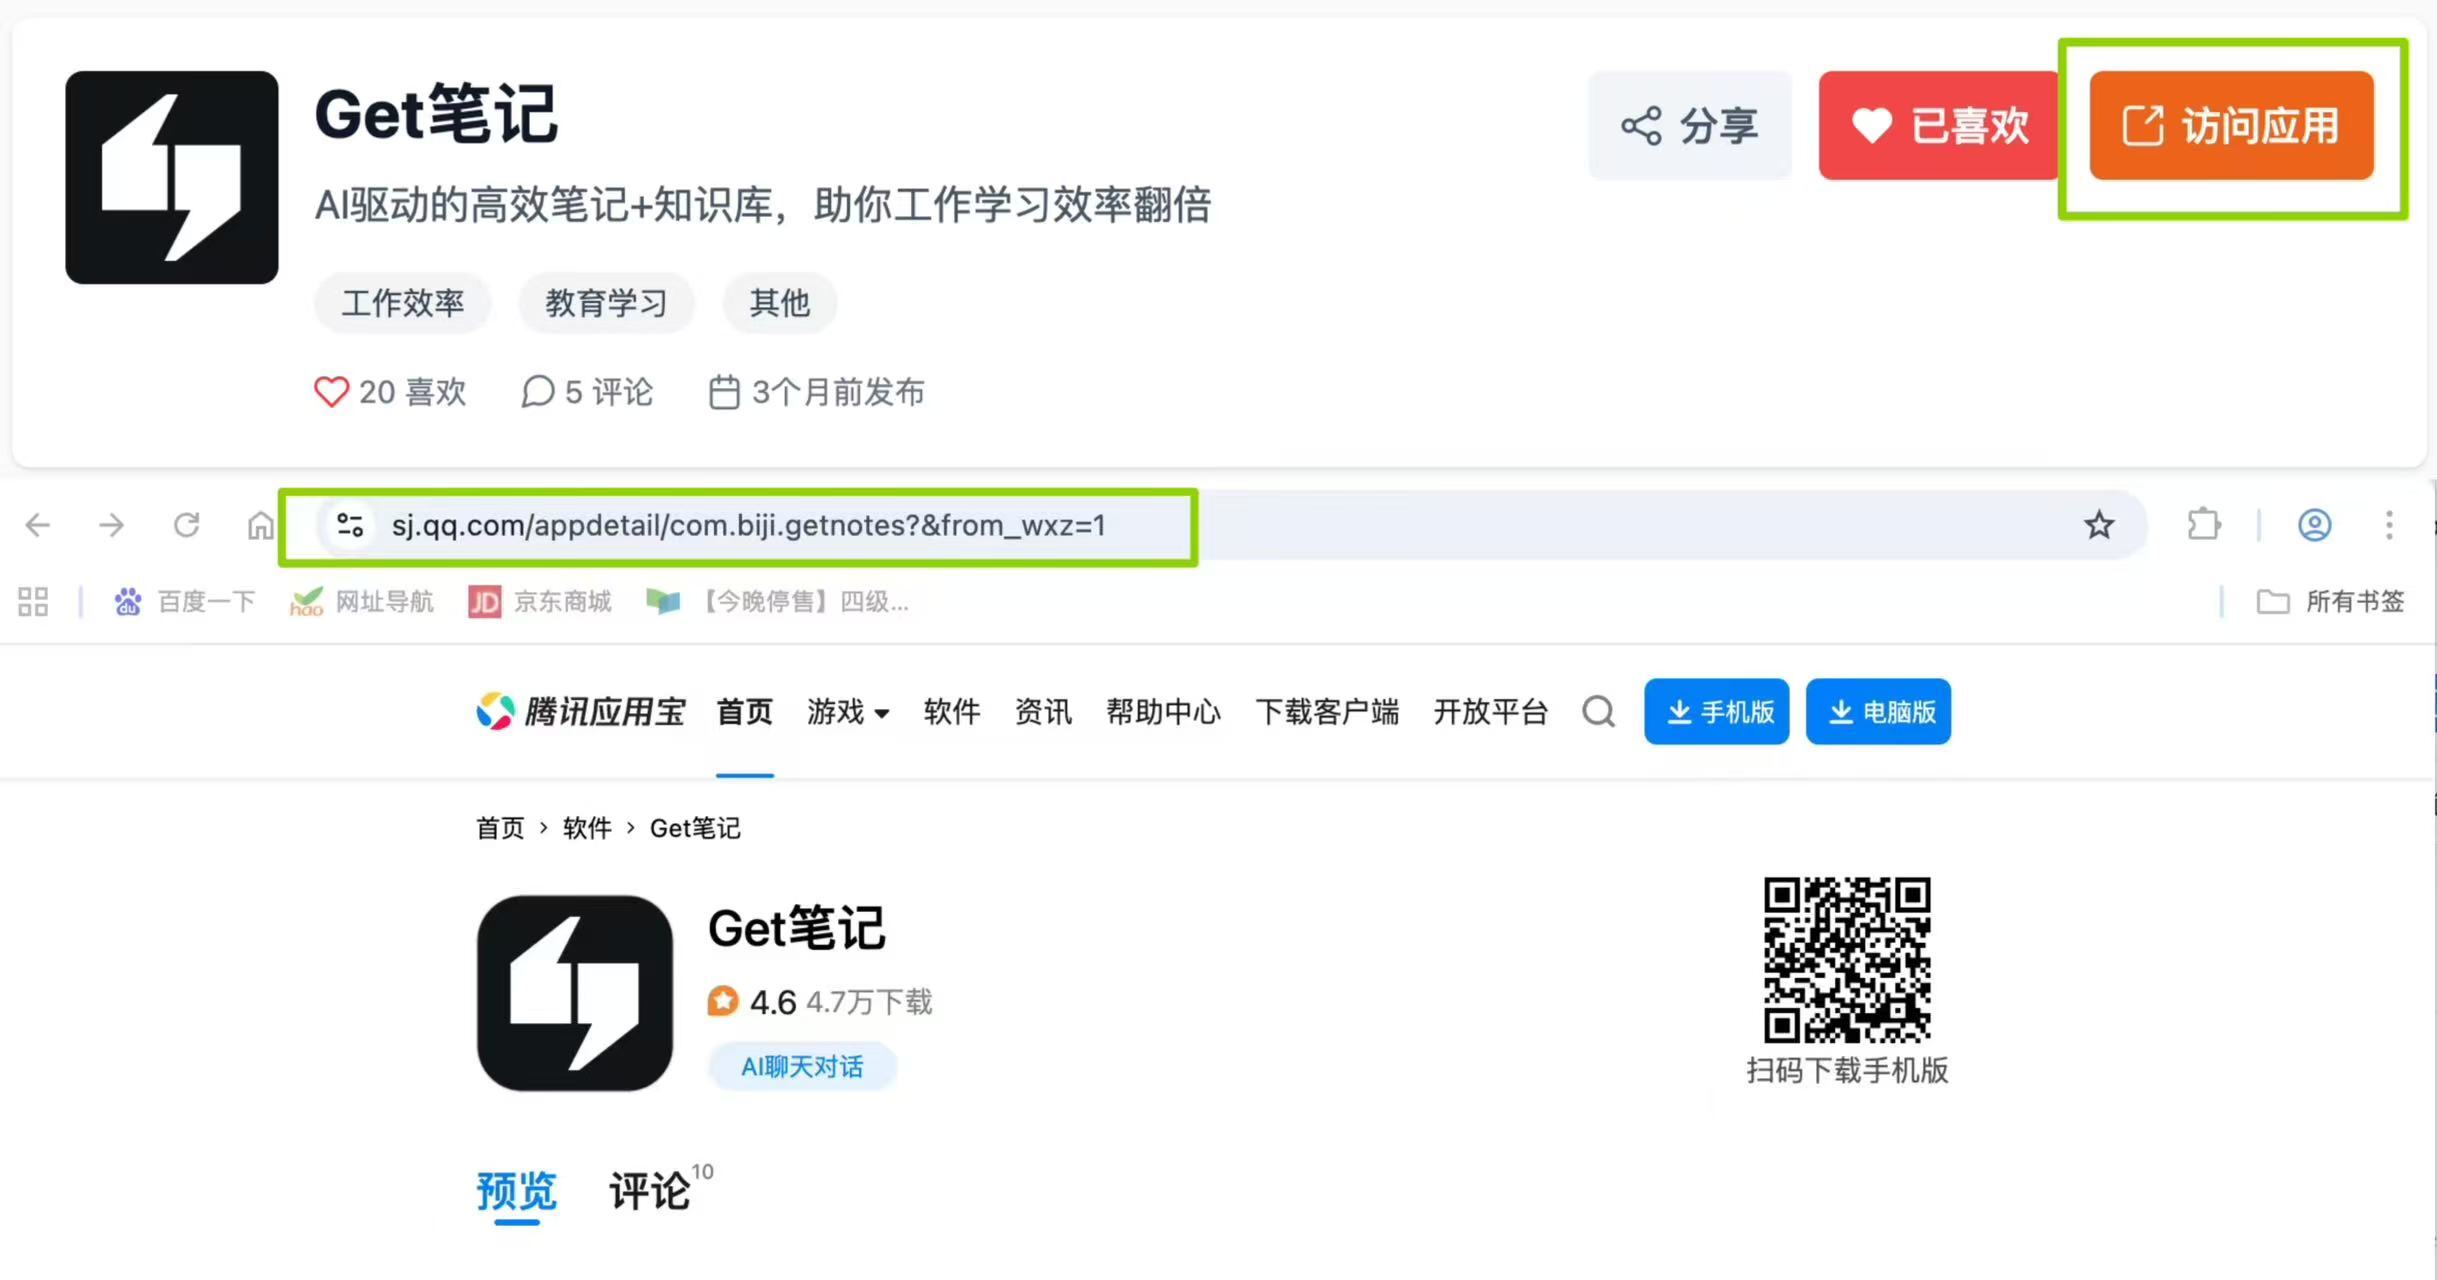2437x1280 pixels.
Task: Open the extensions puzzle icon
Action: (2204, 525)
